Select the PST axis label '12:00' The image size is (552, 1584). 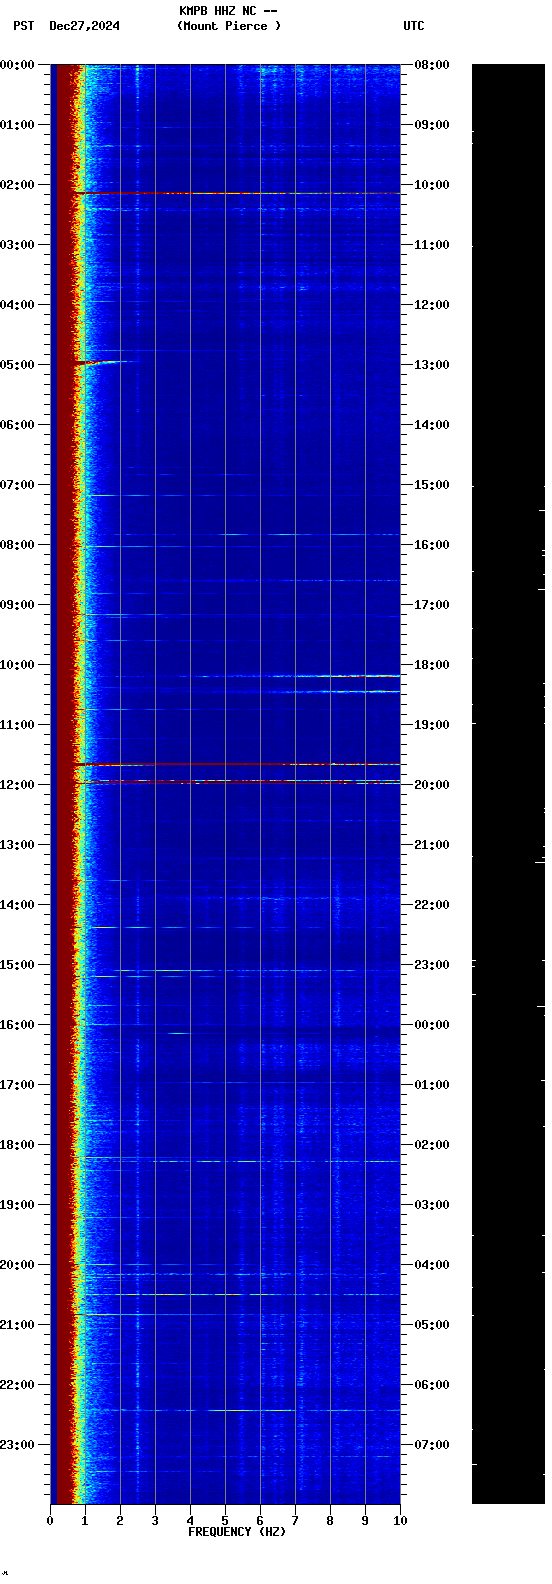coord(18,785)
